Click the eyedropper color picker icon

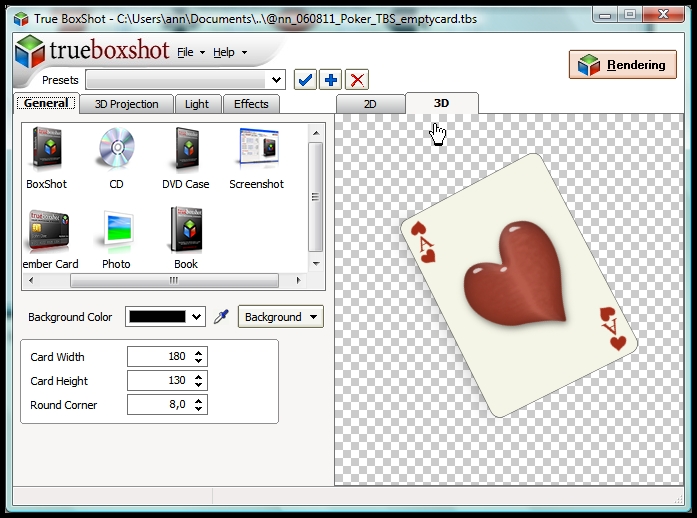(x=222, y=317)
